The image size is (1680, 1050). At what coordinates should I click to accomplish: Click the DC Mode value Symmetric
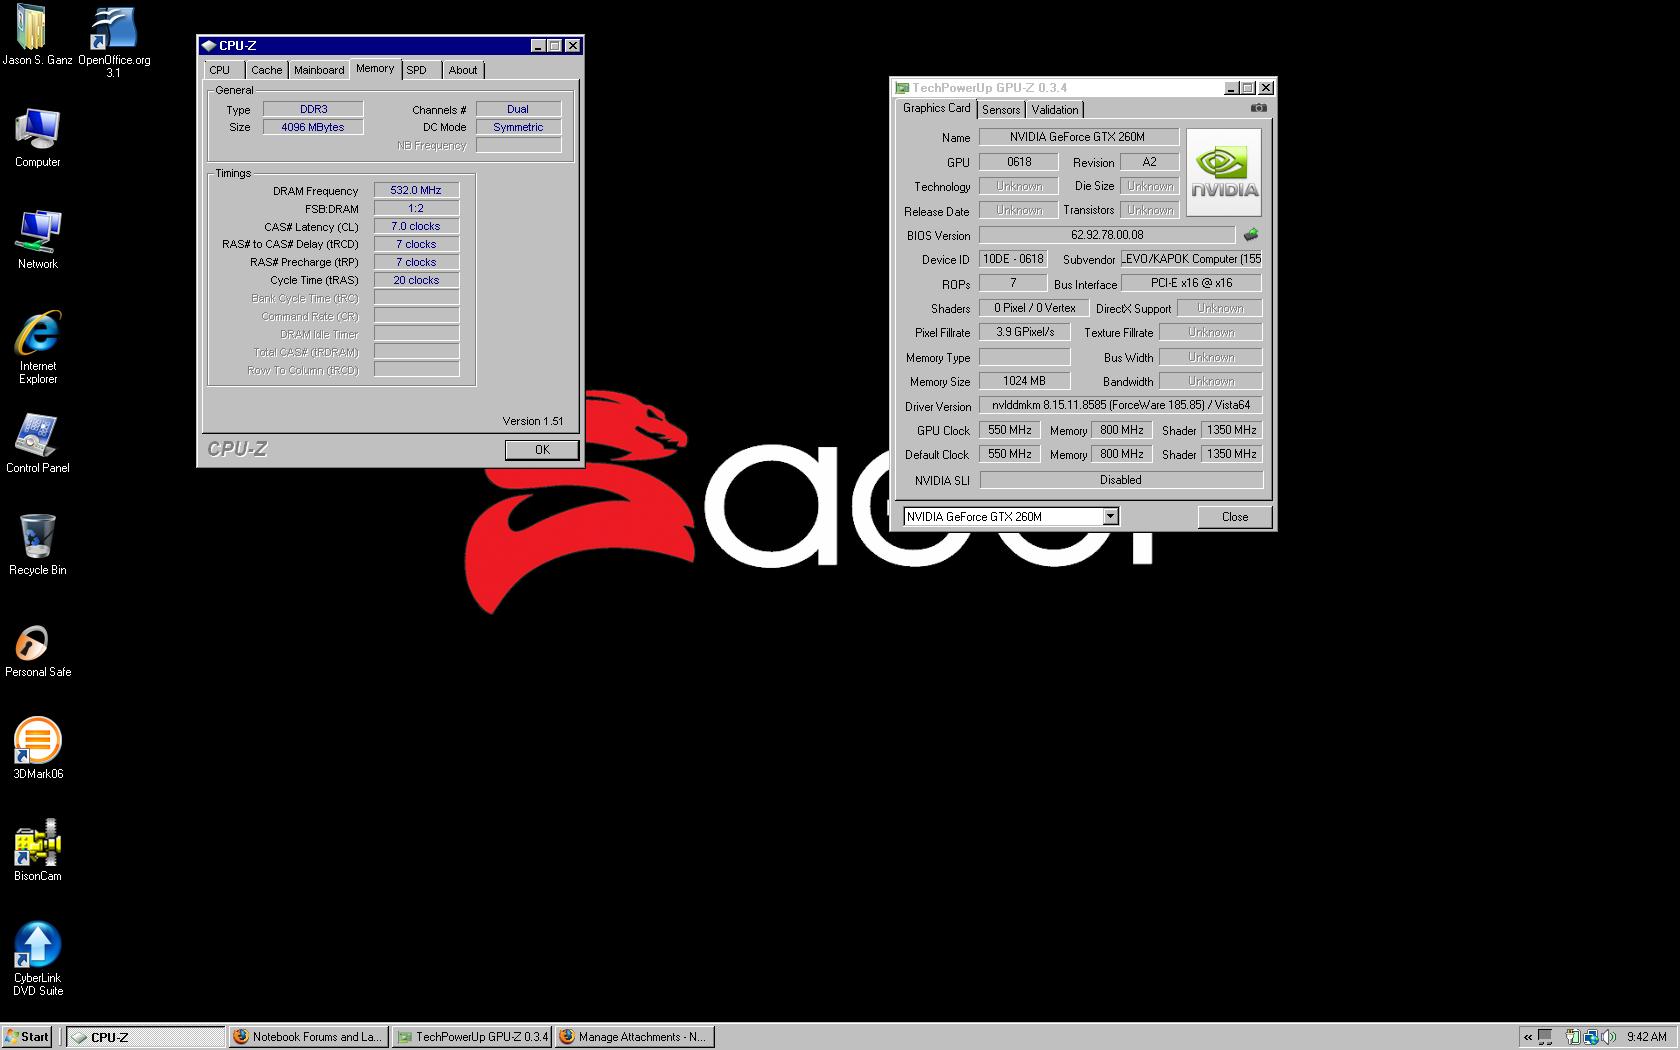pos(518,127)
